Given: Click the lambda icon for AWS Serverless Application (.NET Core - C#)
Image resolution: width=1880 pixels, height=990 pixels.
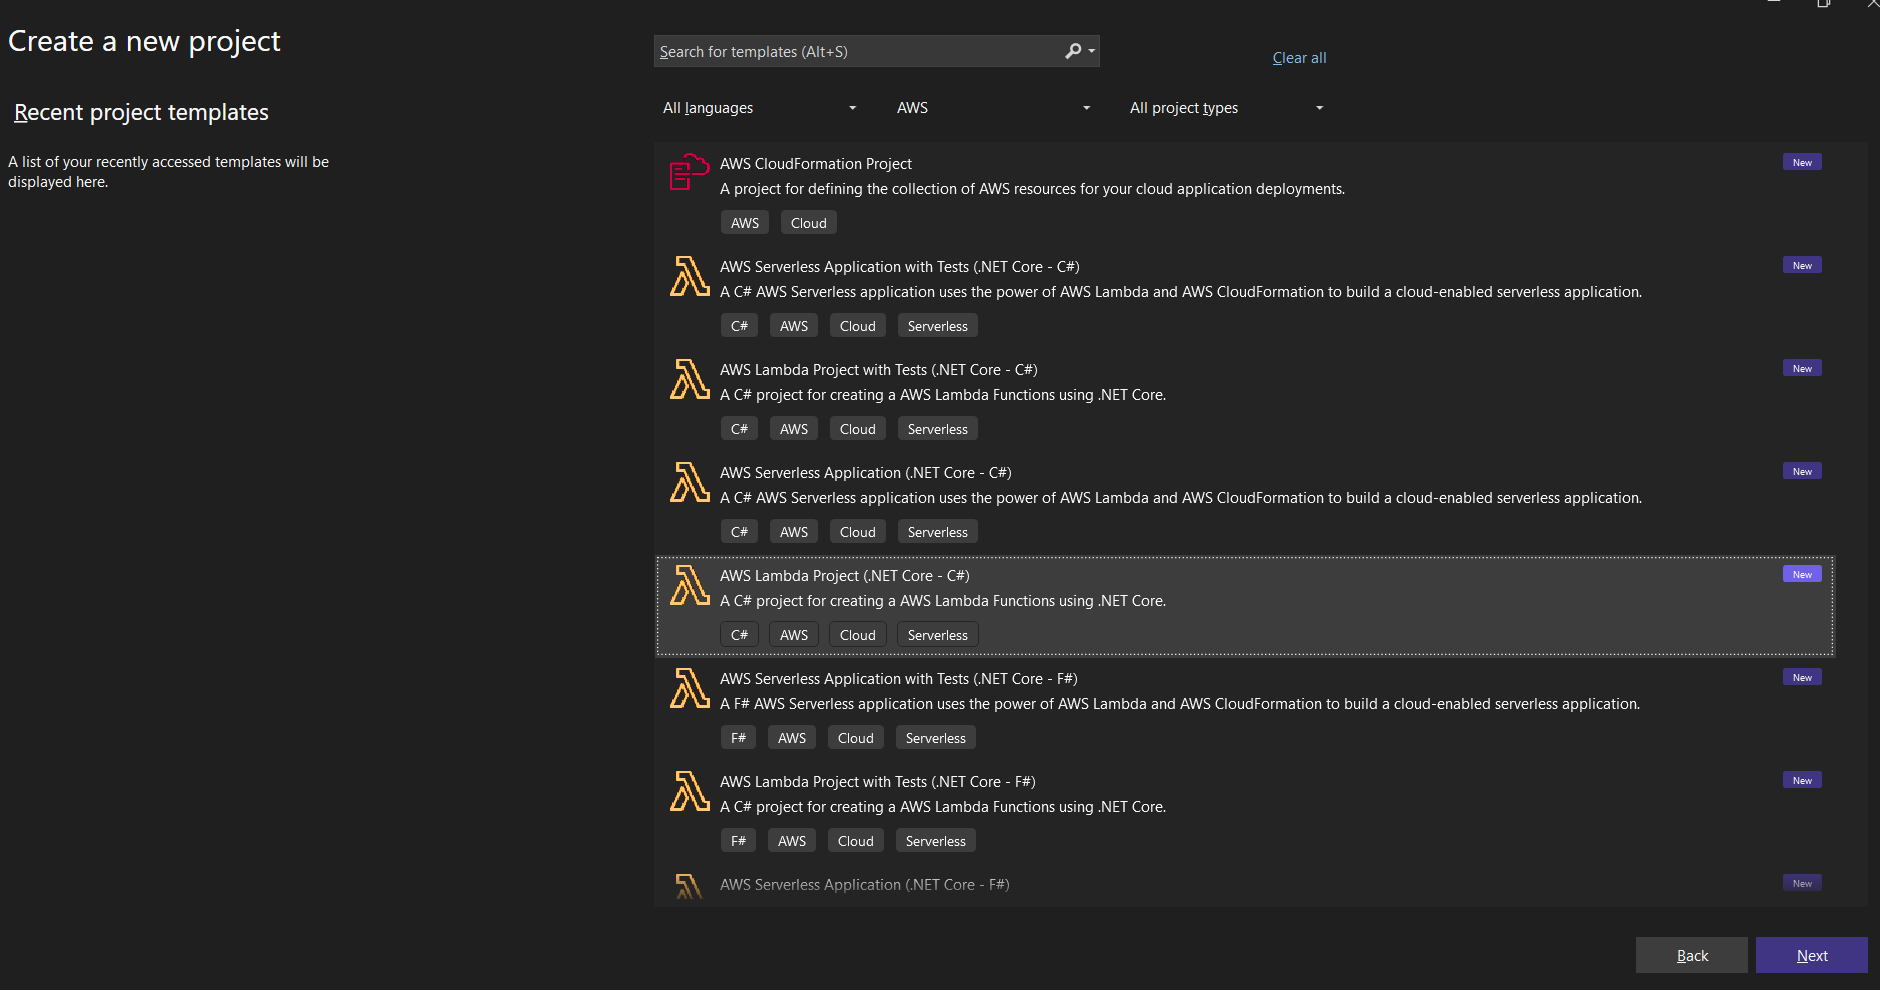Looking at the screenshot, I should 689,482.
